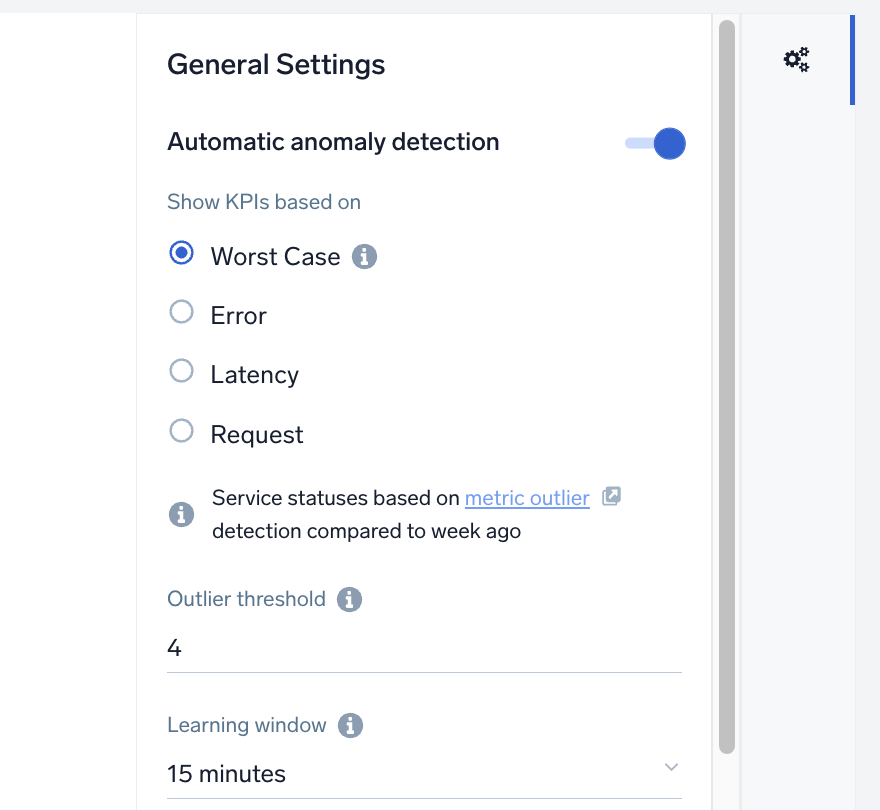Viewport: 880px width, 810px height.
Task: Select the Request radio button
Action: pyautogui.click(x=181, y=430)
